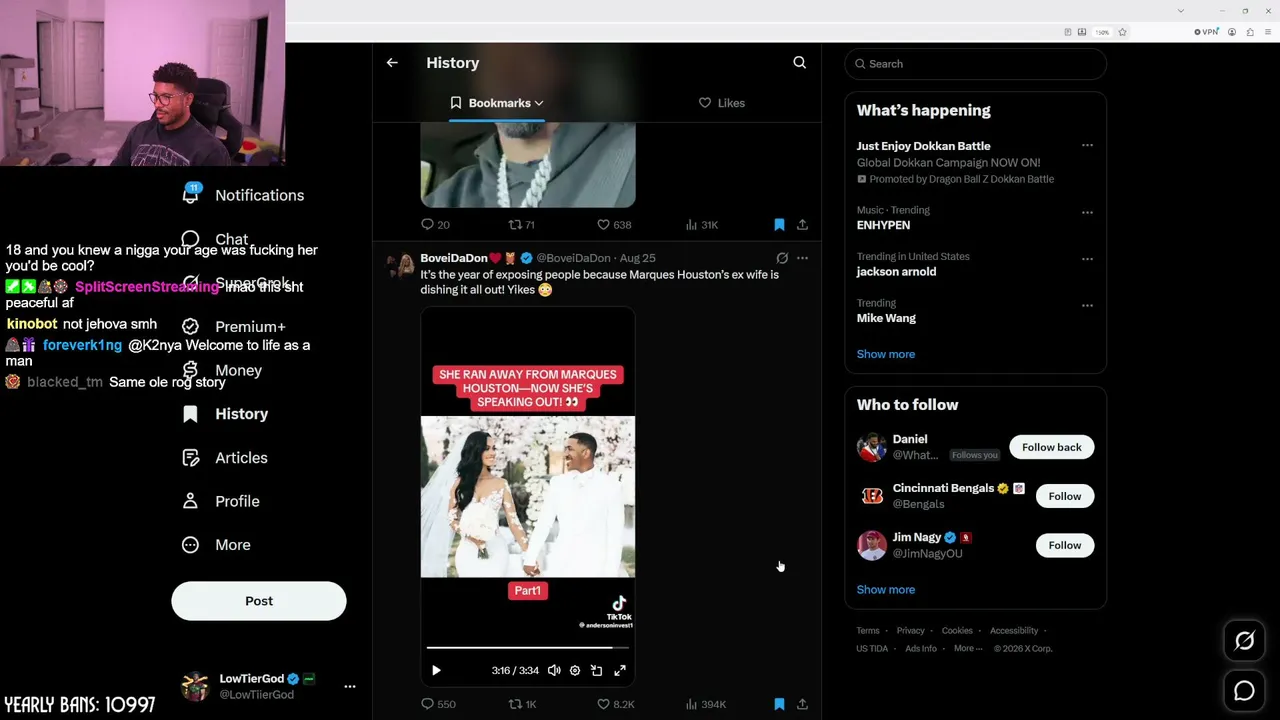
Task: Reply to tweet with 550 comments
Action: 438,704
